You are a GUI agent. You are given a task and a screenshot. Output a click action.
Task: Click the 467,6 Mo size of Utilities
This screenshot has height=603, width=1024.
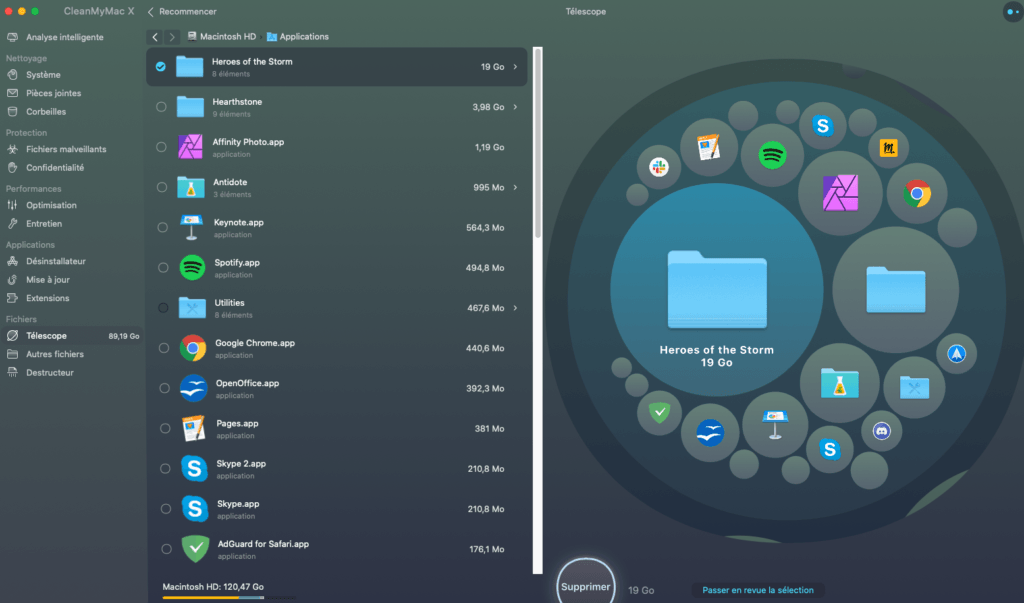pyautogui.click(x=485, y=308)
